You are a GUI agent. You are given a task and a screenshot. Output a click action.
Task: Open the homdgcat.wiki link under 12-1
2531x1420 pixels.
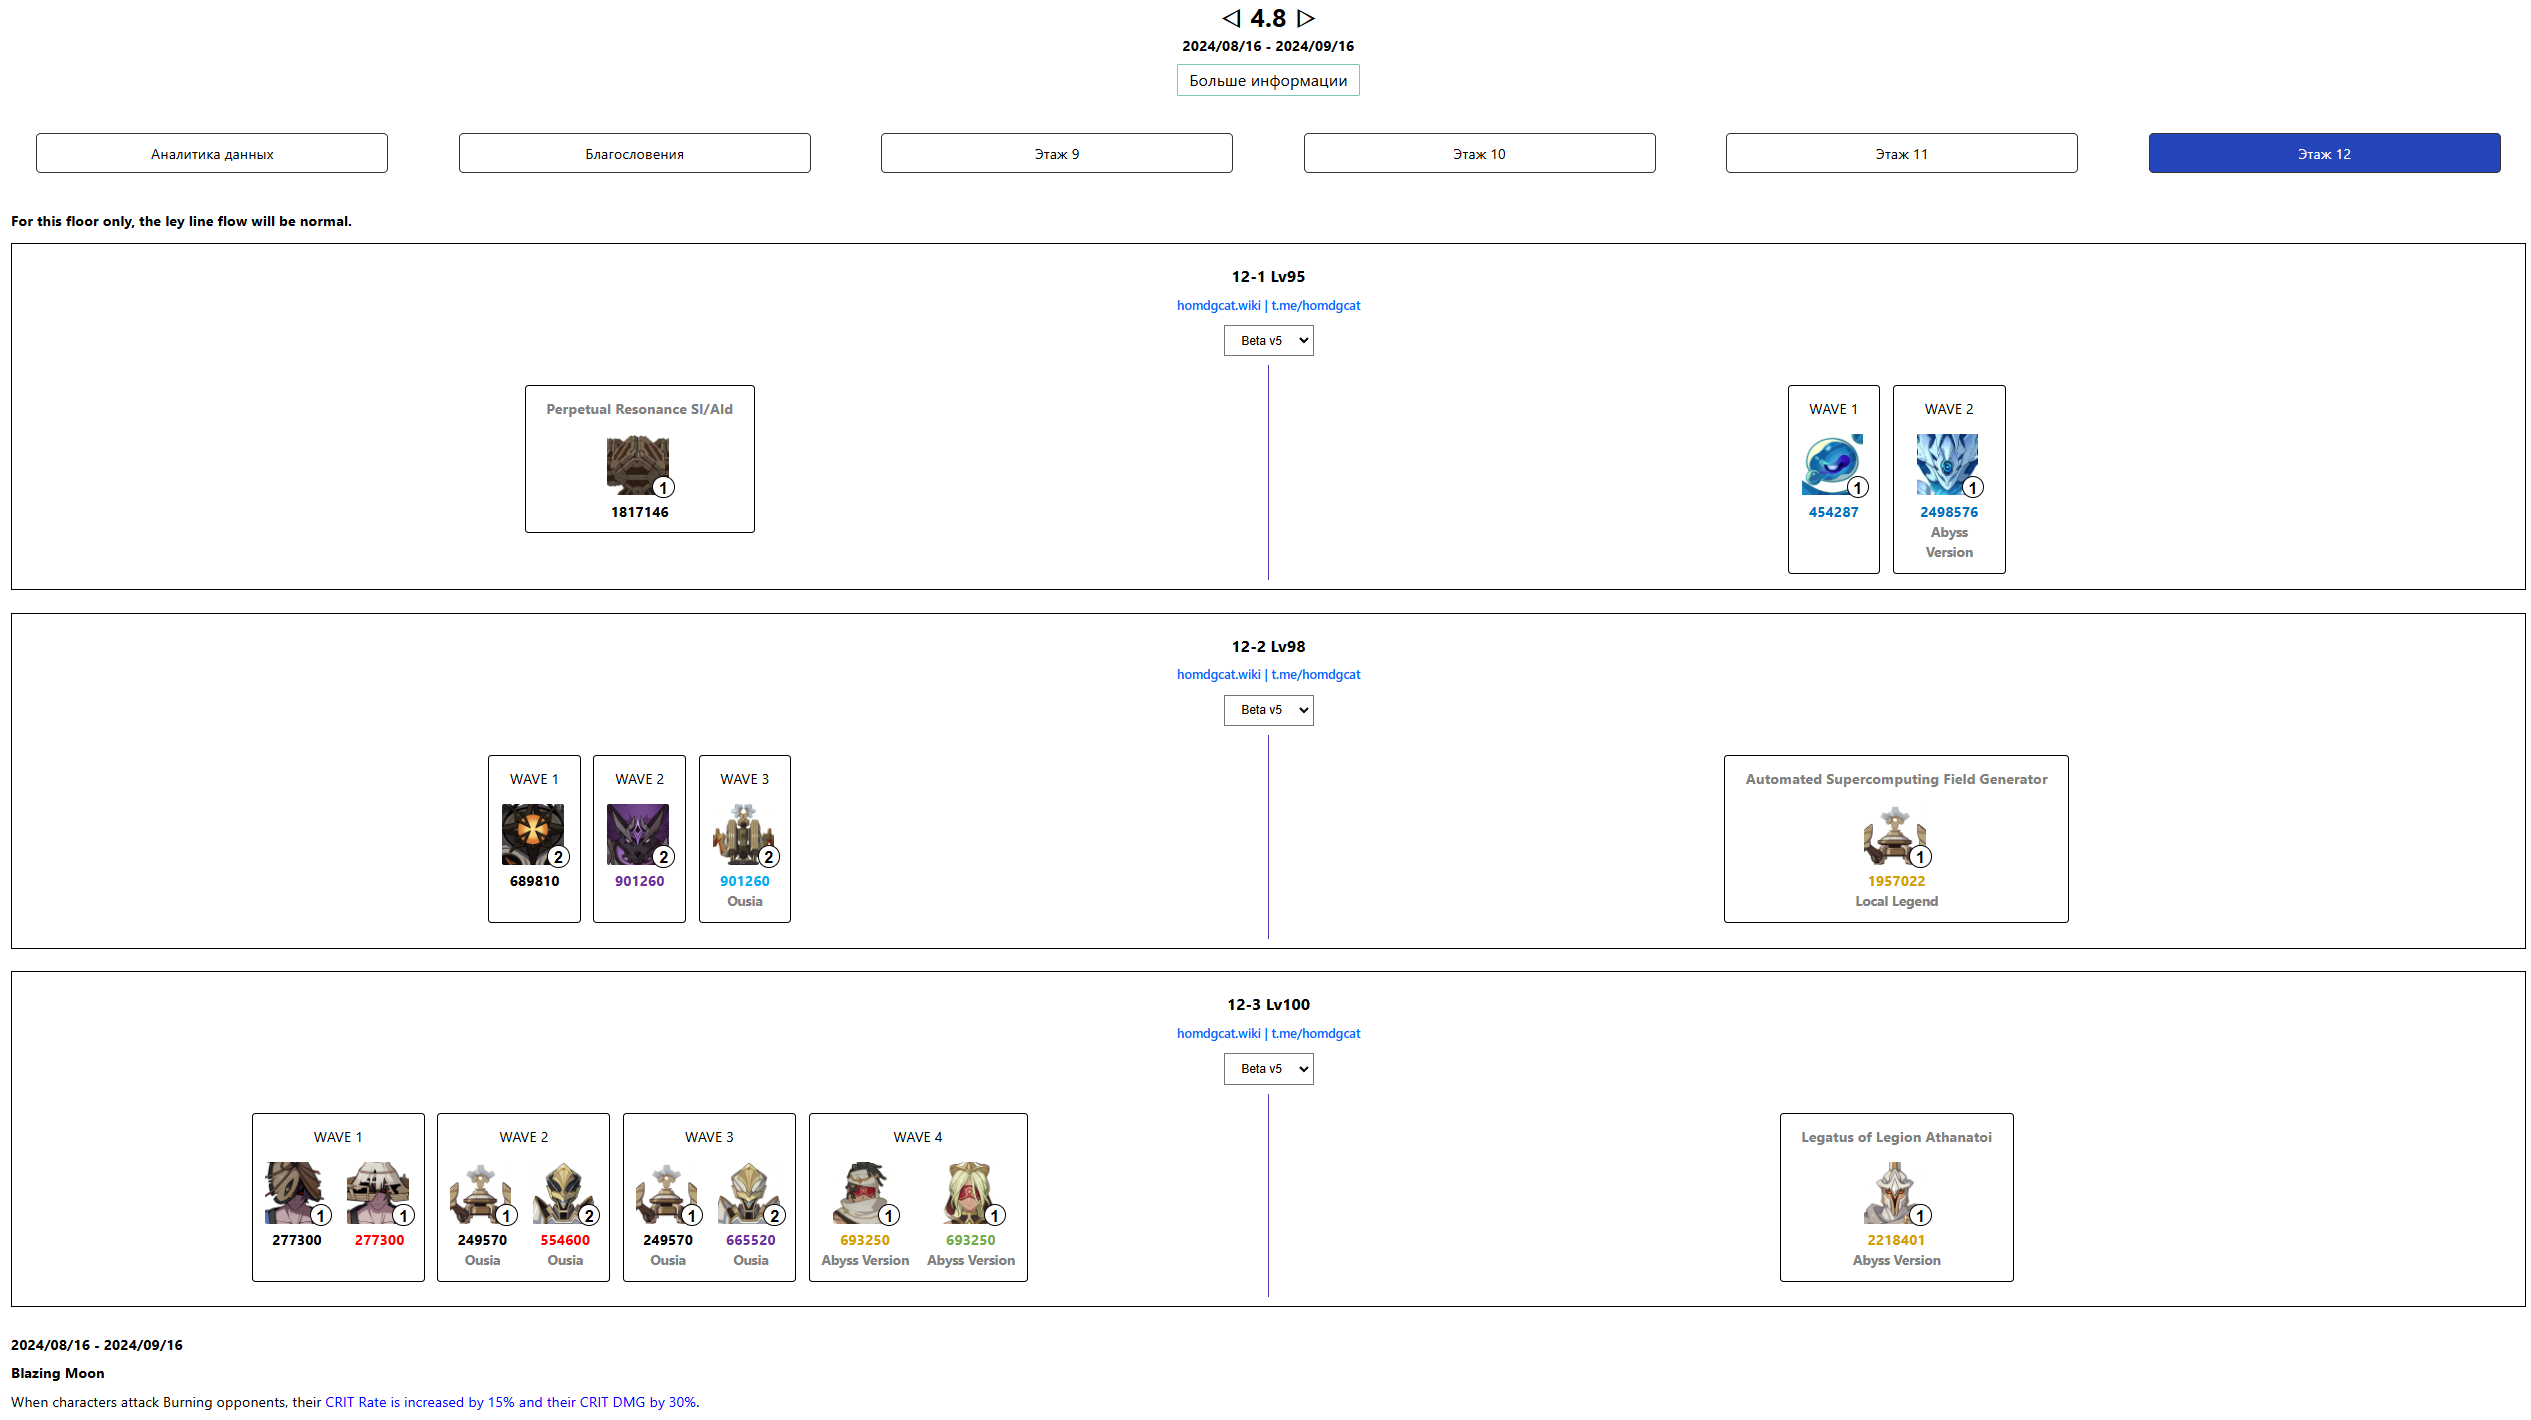coord(1218,306)
